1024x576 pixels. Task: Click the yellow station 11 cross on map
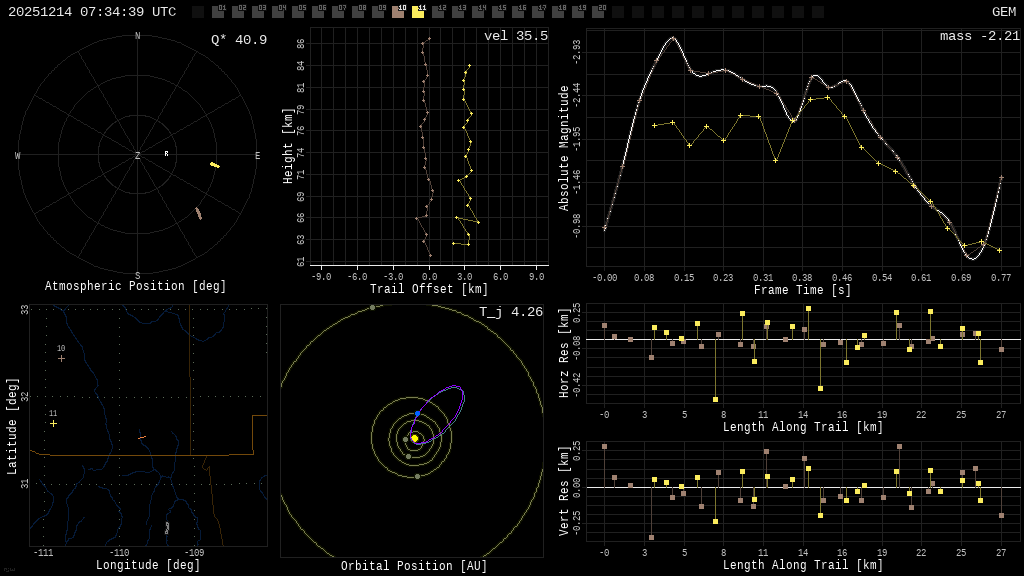pyautogui.click(x=54, y=424)
